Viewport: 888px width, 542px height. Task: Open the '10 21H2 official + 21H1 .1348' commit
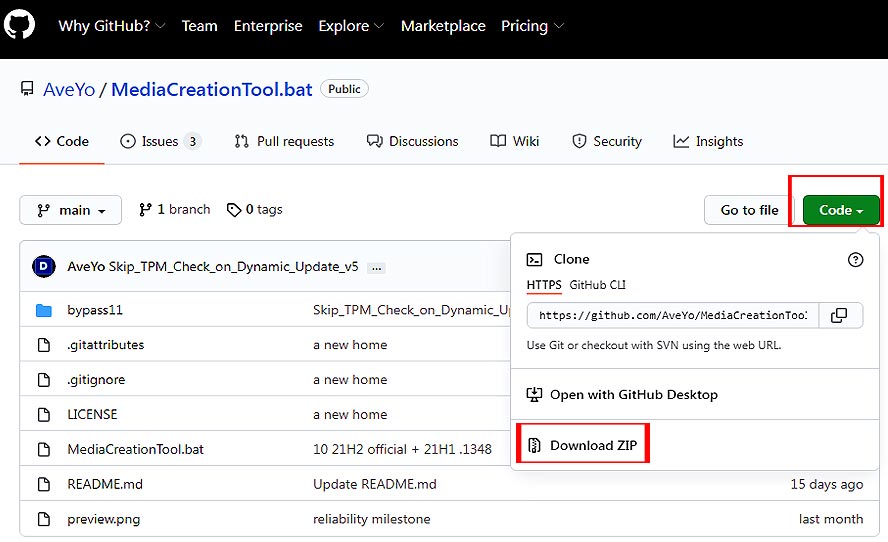pos(402,449)
